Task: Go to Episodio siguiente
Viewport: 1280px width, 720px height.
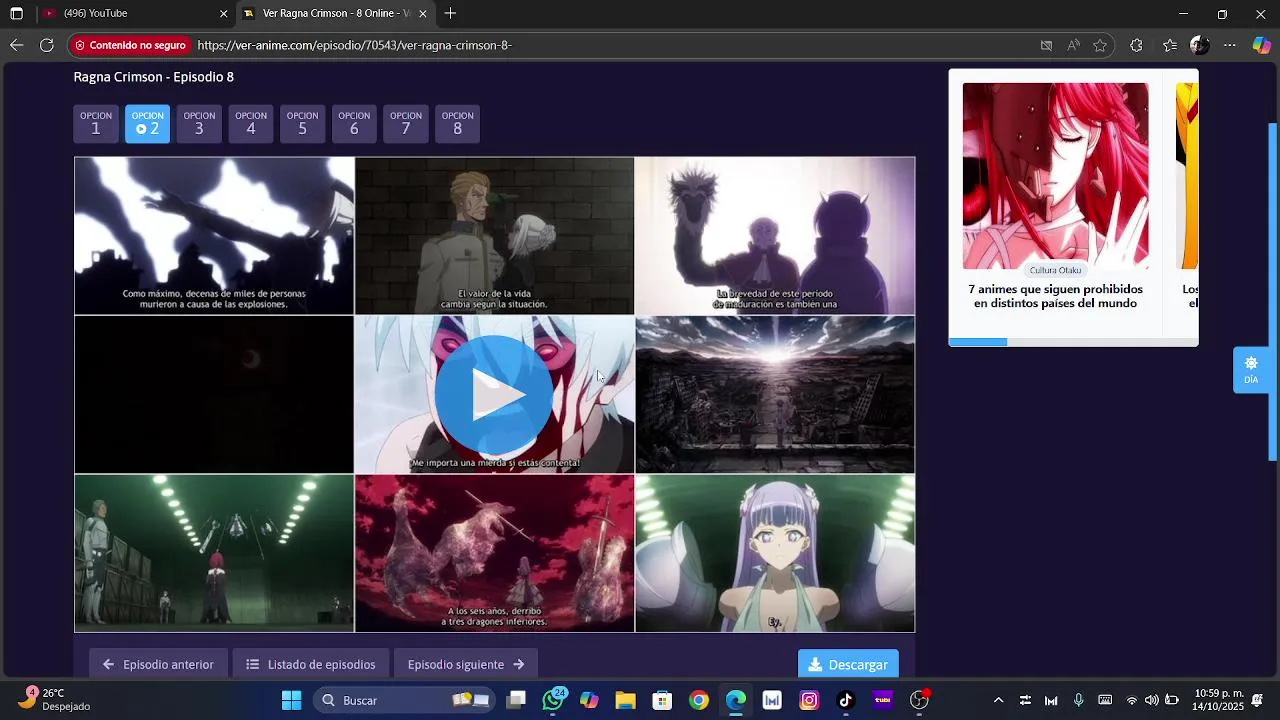Action: 466,664
